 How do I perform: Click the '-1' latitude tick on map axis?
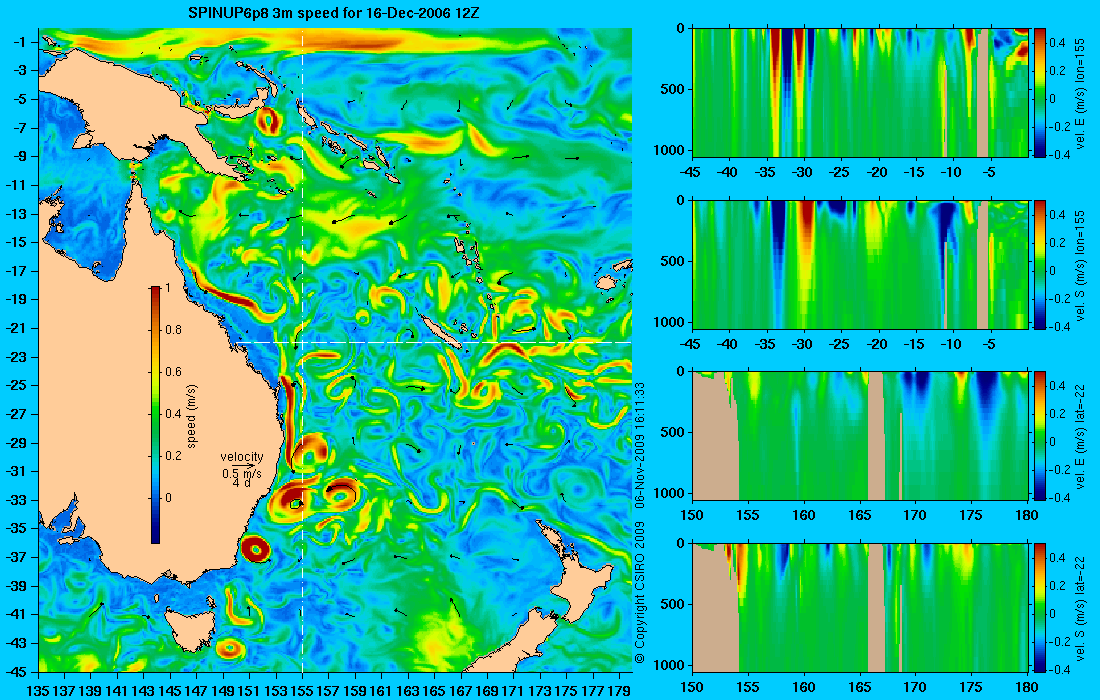(x=20, y=42)
